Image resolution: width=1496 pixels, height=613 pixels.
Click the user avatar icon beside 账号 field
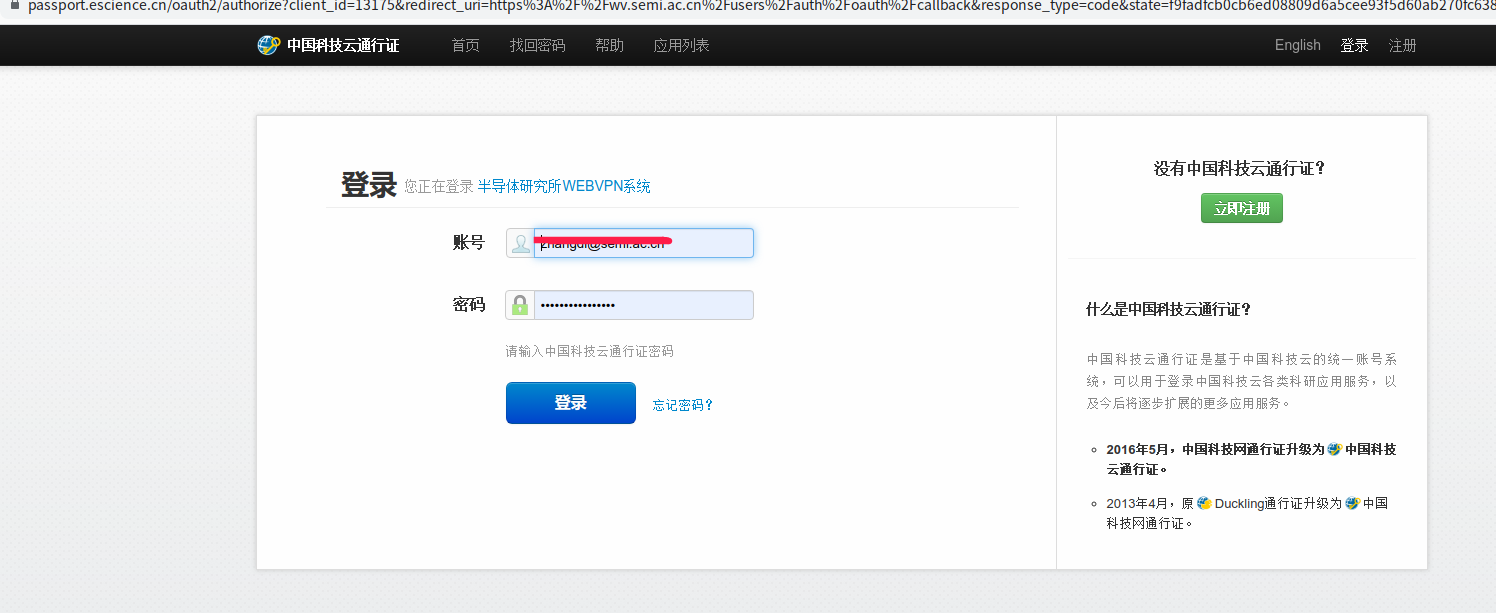tap(520, 243)
